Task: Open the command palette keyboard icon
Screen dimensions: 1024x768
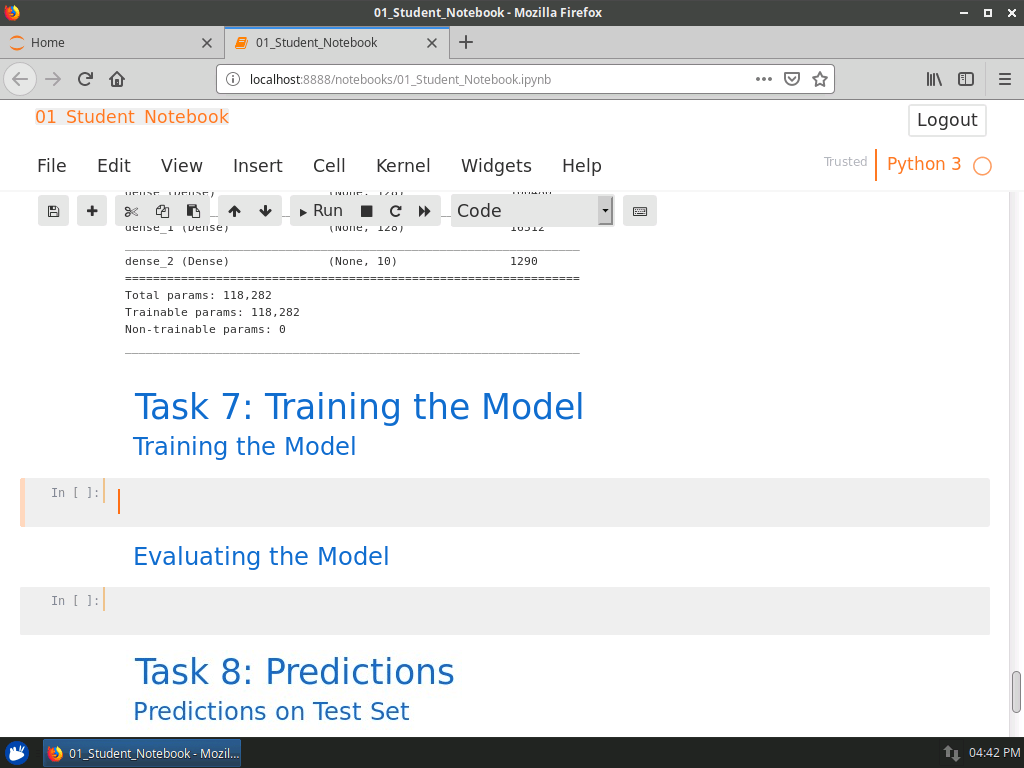Action: (x=640, y=211)
